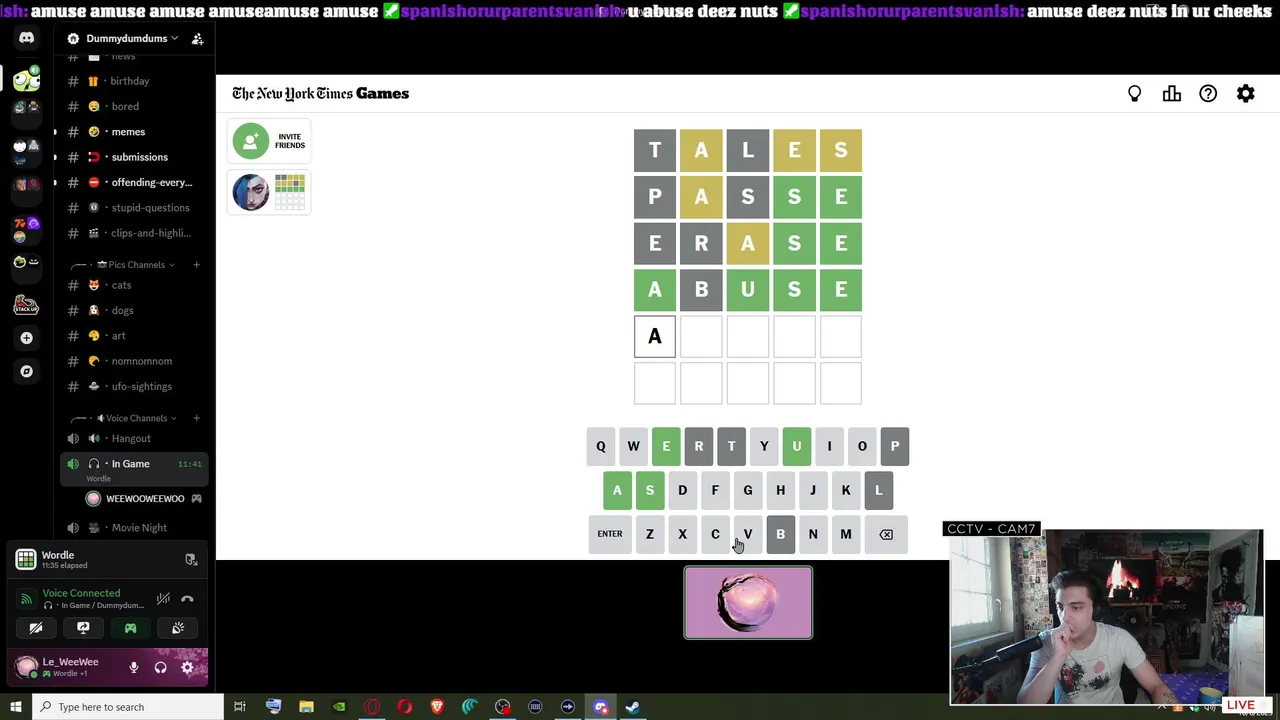
Task: Click the invite people icon beside server name
Action: 197,38
